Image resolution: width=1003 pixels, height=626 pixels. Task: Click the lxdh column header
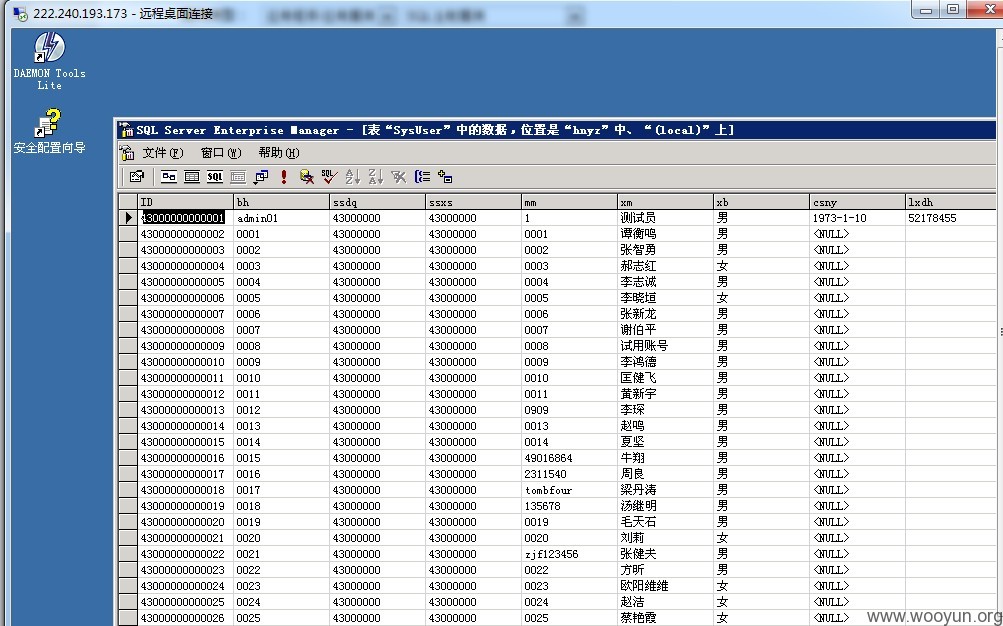(x=951, y=202)
